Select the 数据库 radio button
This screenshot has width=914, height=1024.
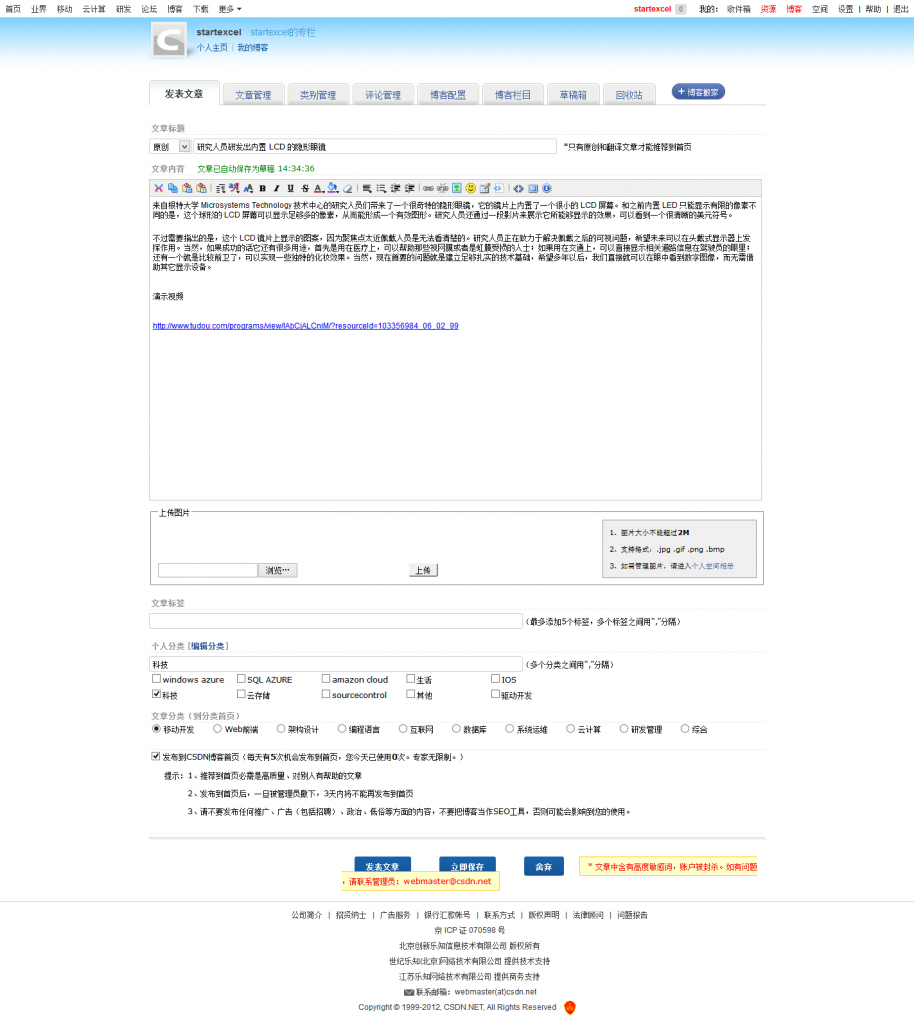point(456,729)
